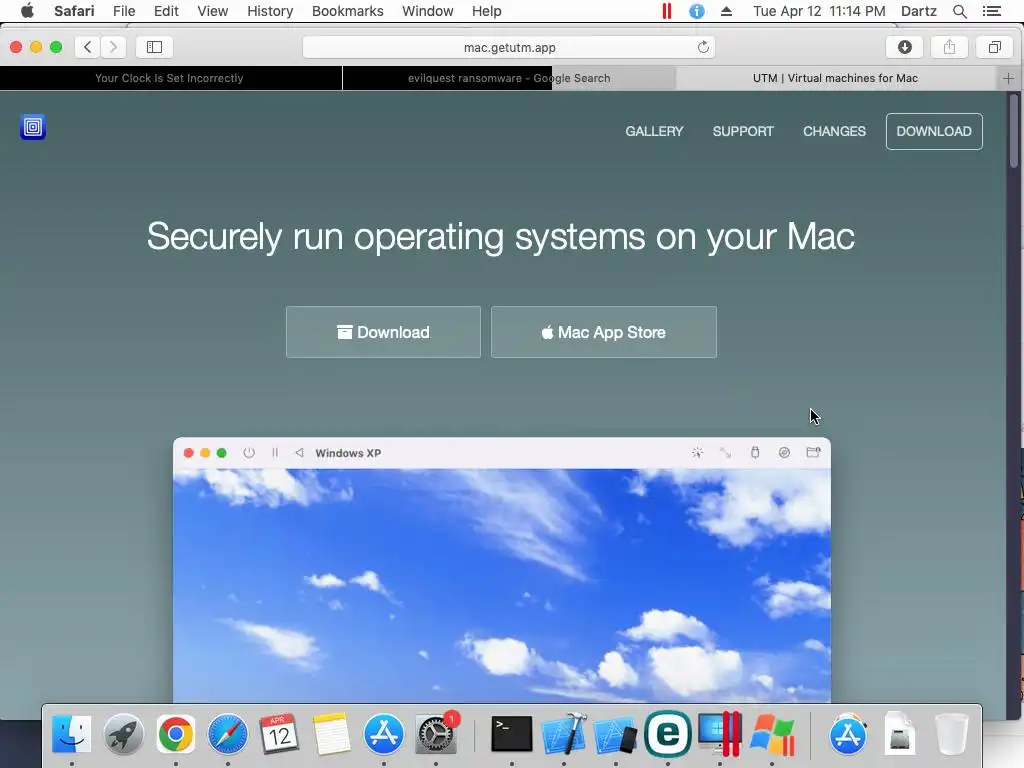Viewport: 1024px width, 768px height.
Task: Click the resize arrows icon in Windows XP toolbar
Action: [726, 453]
